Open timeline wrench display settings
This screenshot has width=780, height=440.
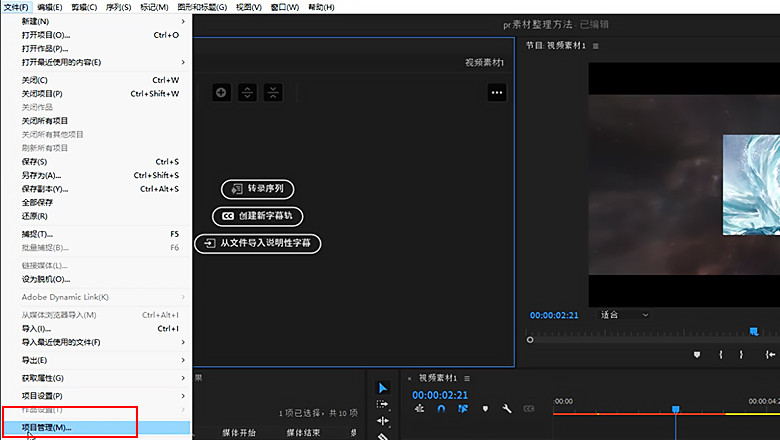(x=507, y=408)
